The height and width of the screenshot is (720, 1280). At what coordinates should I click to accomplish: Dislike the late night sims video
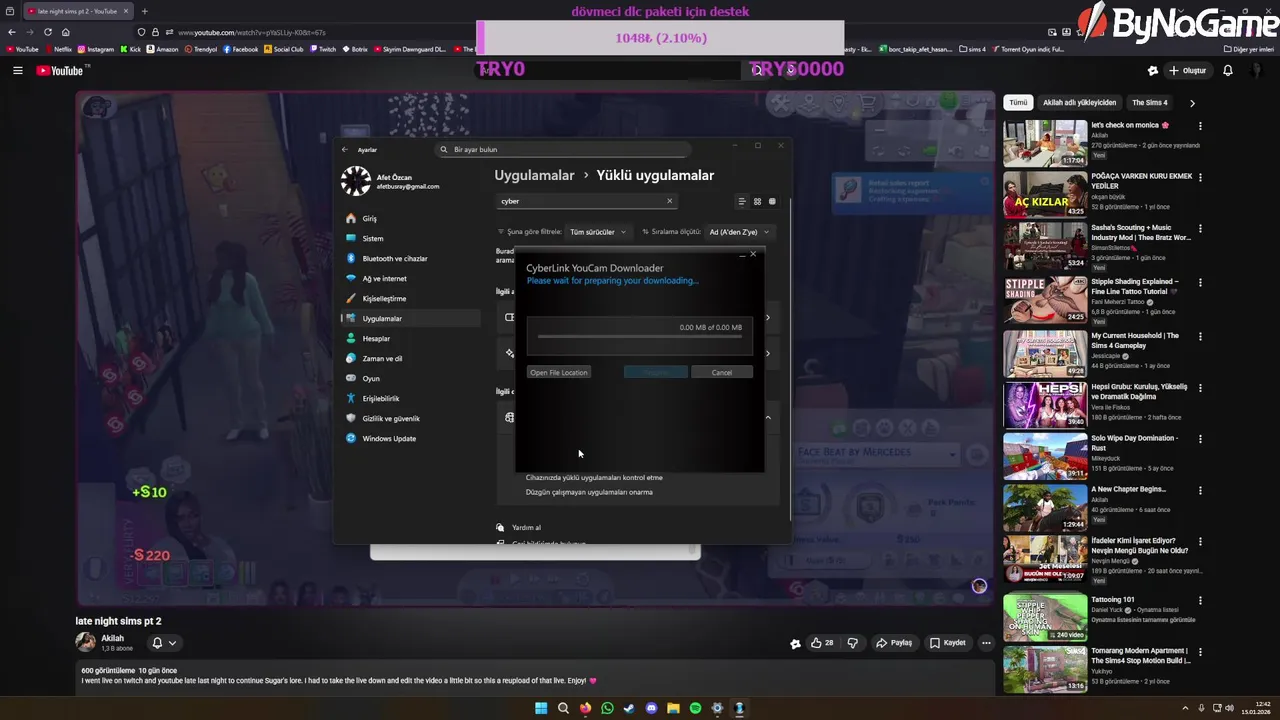pyautogui.click(x=853, y=643)
